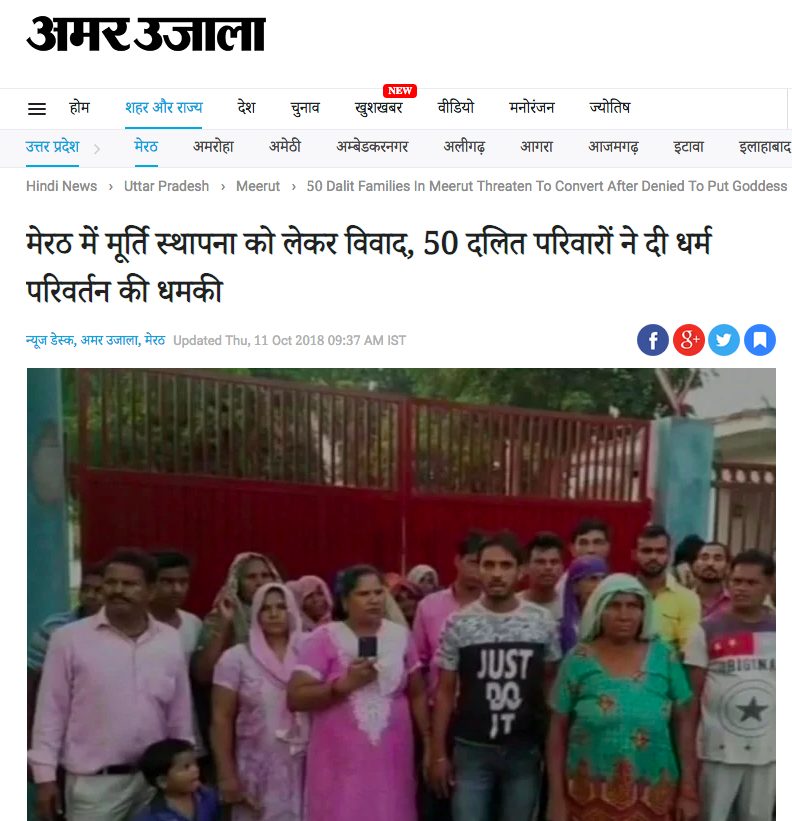Image resolution: width=792 pixels, height=821 pixels.
Task: Share article on Twitter
Action: coord(724,340)
